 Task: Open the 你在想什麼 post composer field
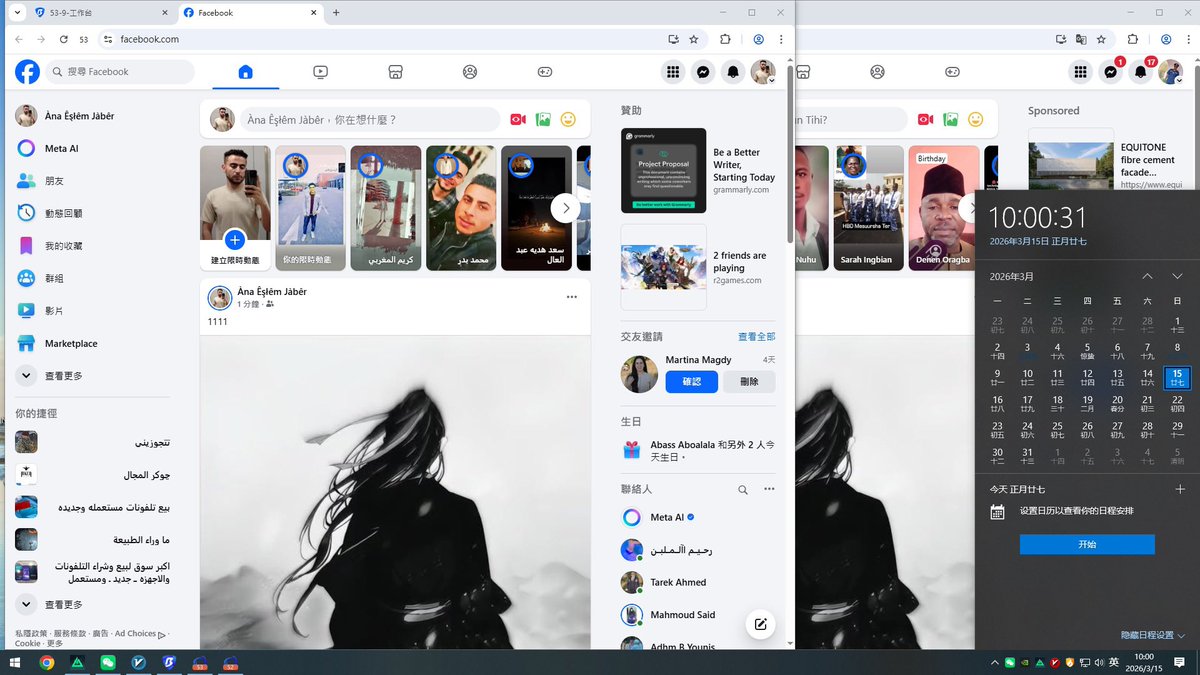(x=370, y=119)
